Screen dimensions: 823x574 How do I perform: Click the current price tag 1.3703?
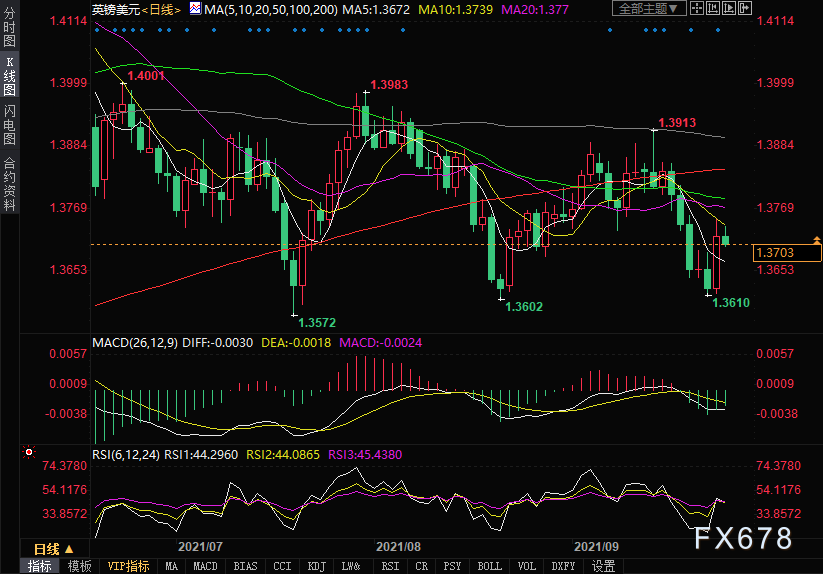[787, 253]
